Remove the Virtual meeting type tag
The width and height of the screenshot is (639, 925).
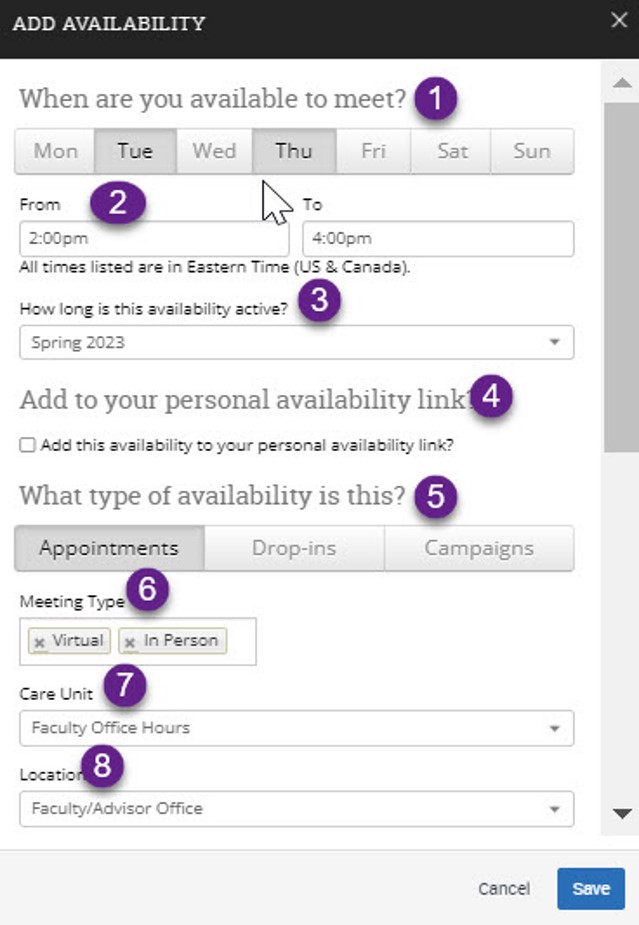click(40, 642)
